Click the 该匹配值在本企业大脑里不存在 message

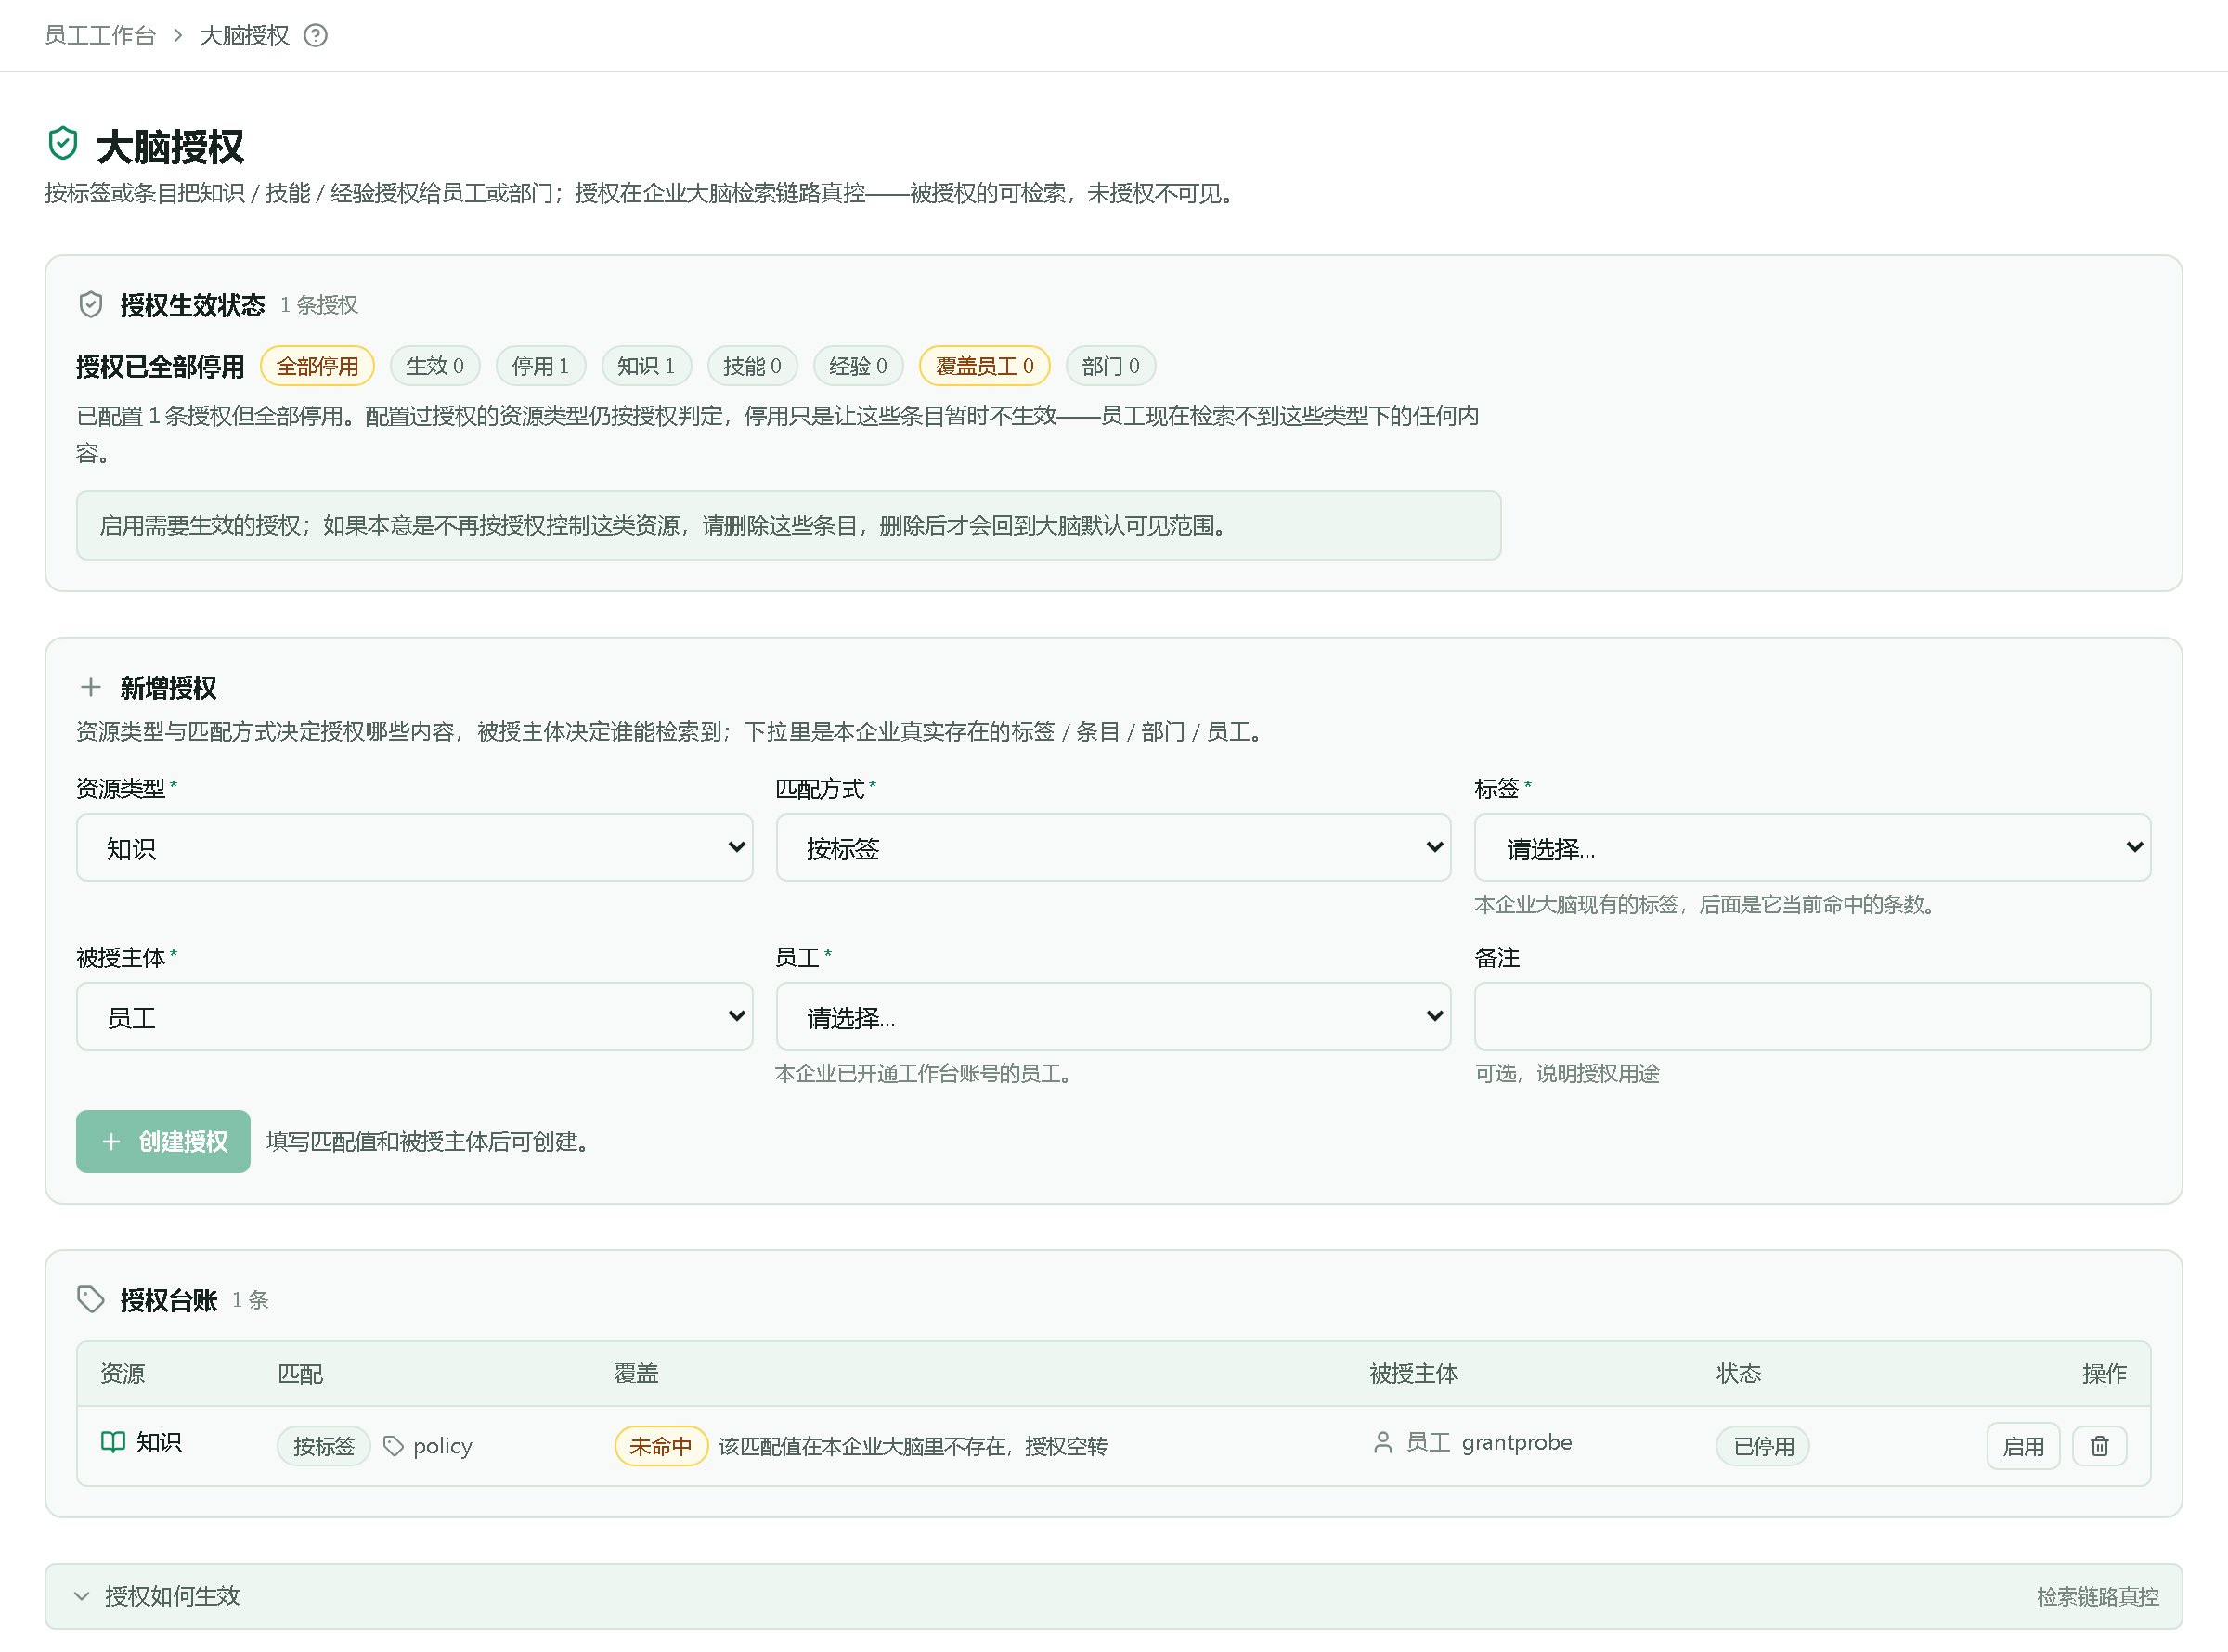913,1446
